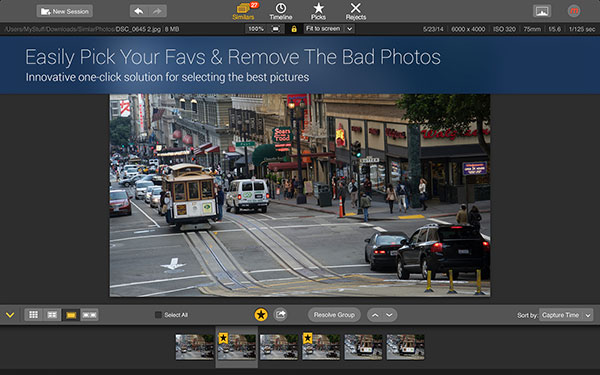This screenshot has width=600, height=375.
Task: Switch to grid thumbnail view
Action: (34, 315)
